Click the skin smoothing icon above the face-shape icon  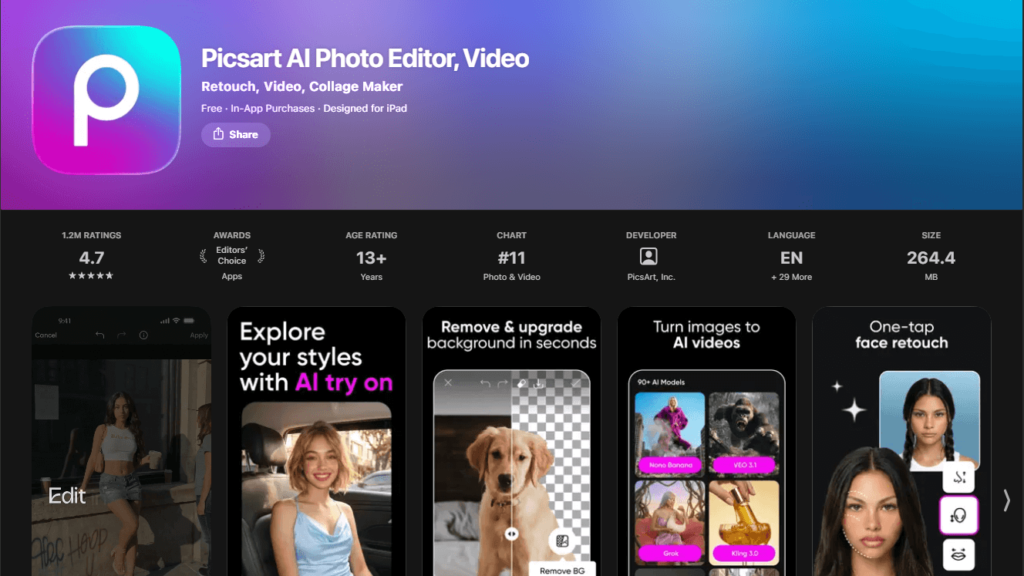point(959,477)
